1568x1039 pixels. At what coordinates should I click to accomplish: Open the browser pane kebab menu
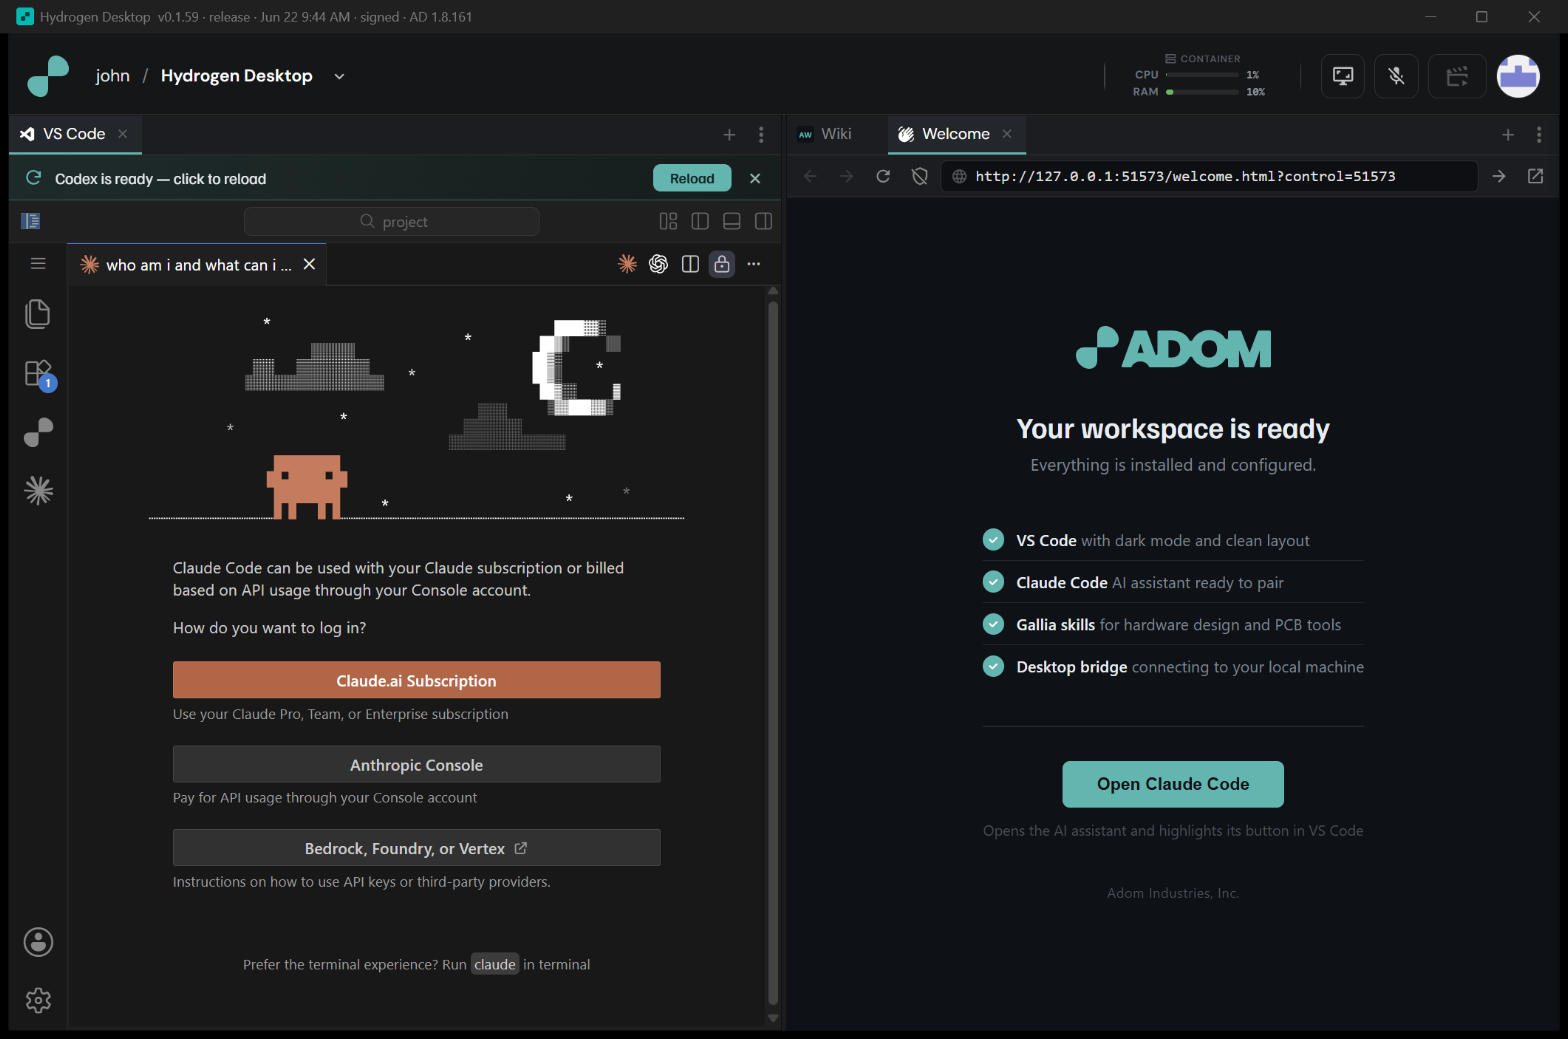(x=1539, y=134)
